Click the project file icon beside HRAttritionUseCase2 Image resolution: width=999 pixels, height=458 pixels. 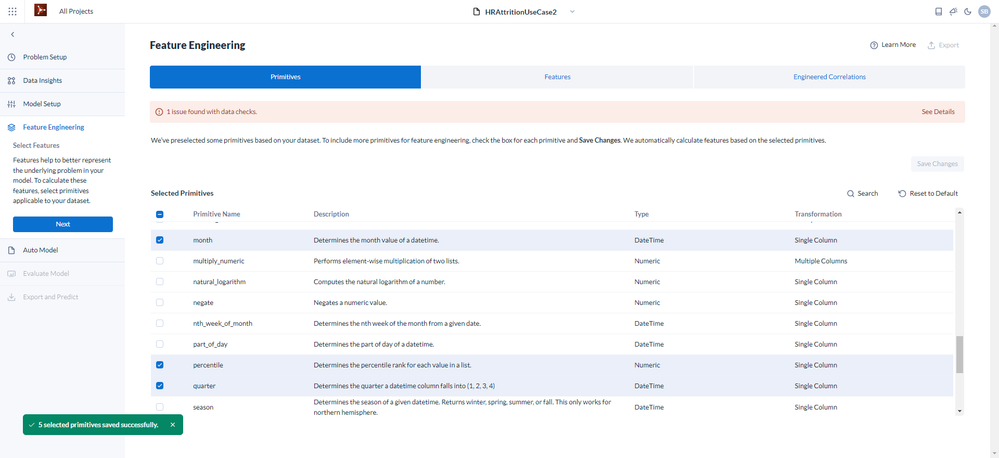pos(476,11)
